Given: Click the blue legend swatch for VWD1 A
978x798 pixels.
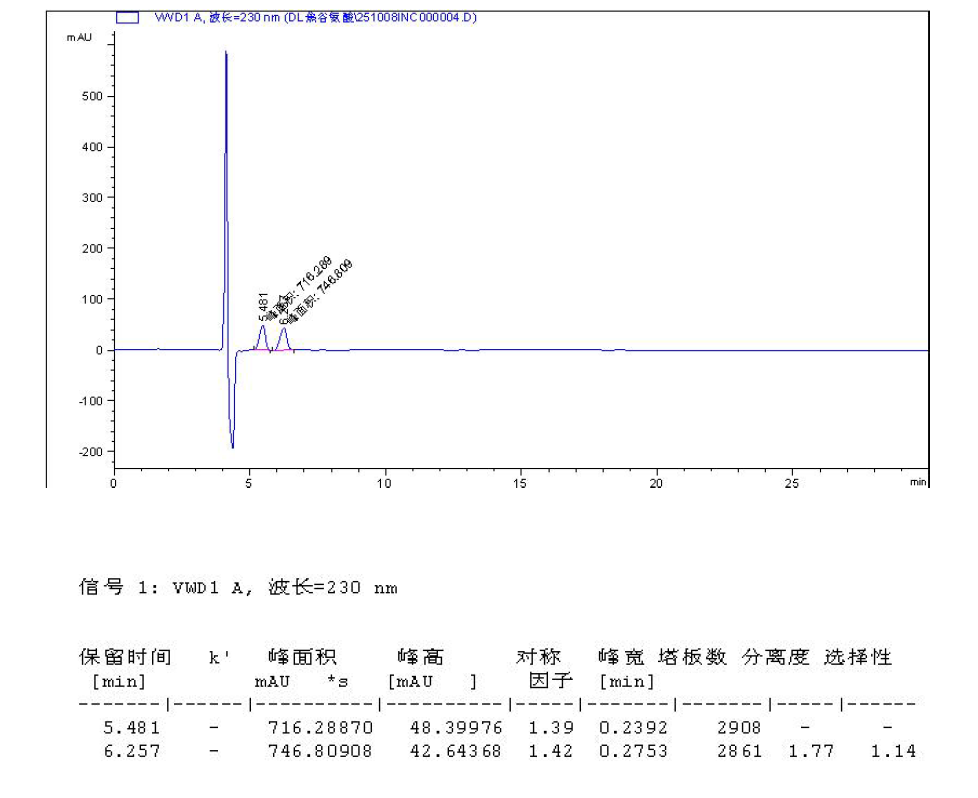Looking at the screenshot, I should tap(127, 17).
